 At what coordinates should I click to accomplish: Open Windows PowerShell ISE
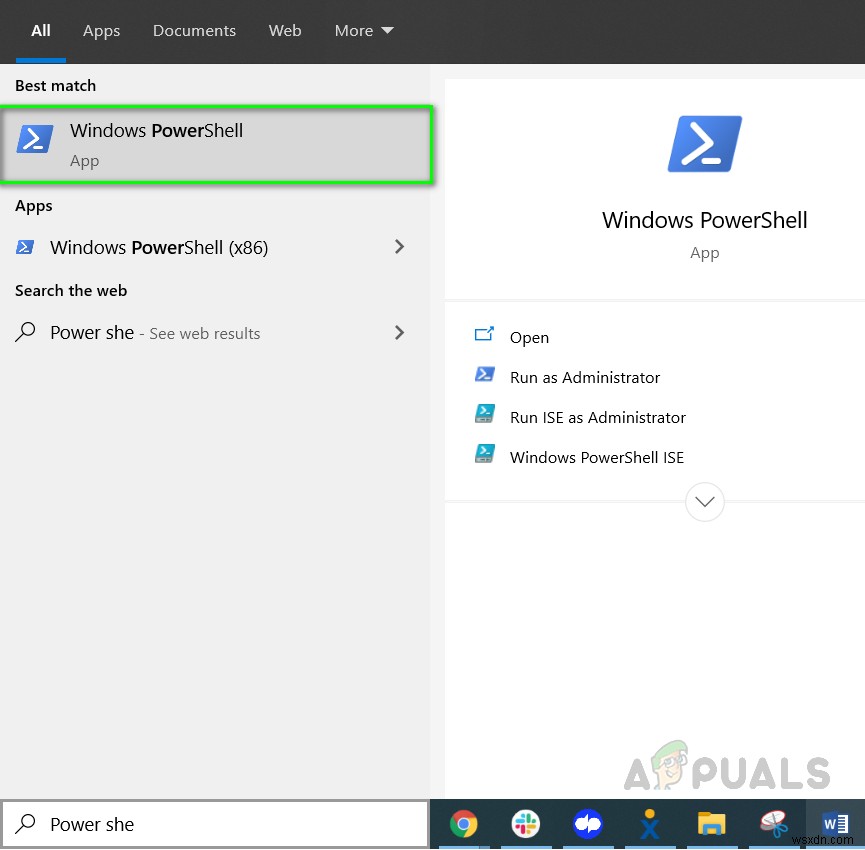tap(596, 457)
